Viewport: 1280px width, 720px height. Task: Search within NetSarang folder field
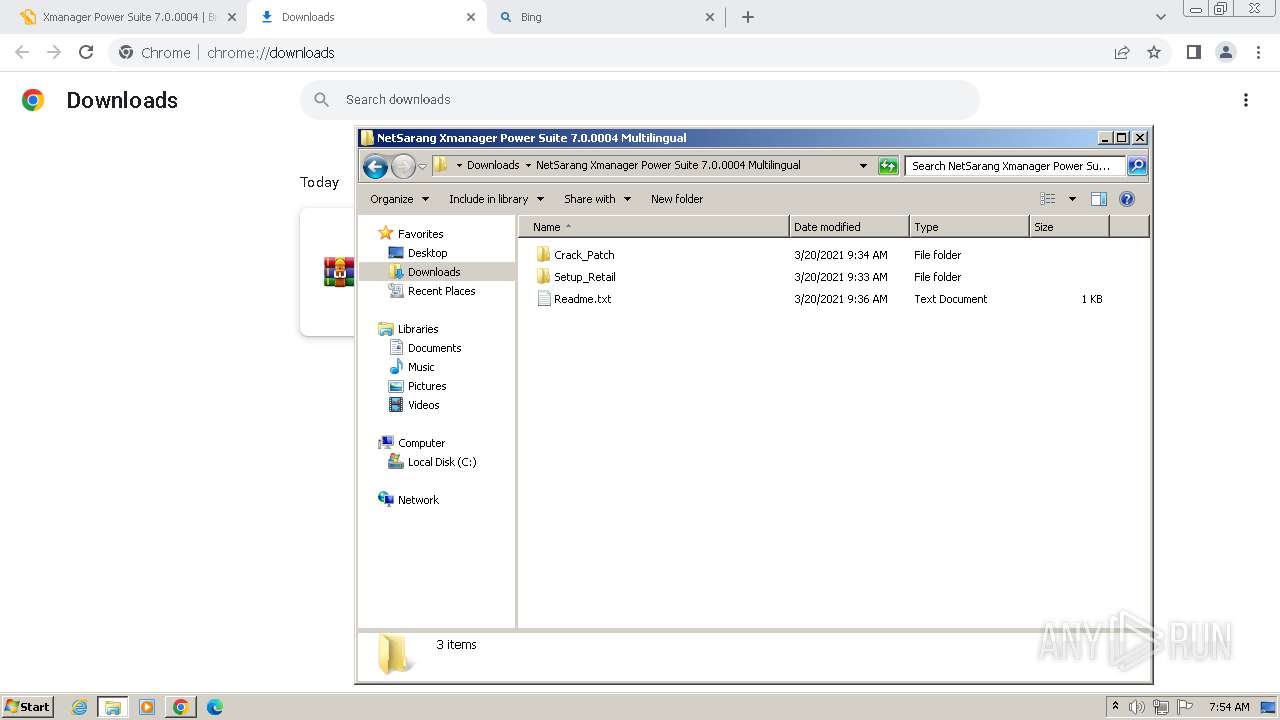click(1015, 166)
